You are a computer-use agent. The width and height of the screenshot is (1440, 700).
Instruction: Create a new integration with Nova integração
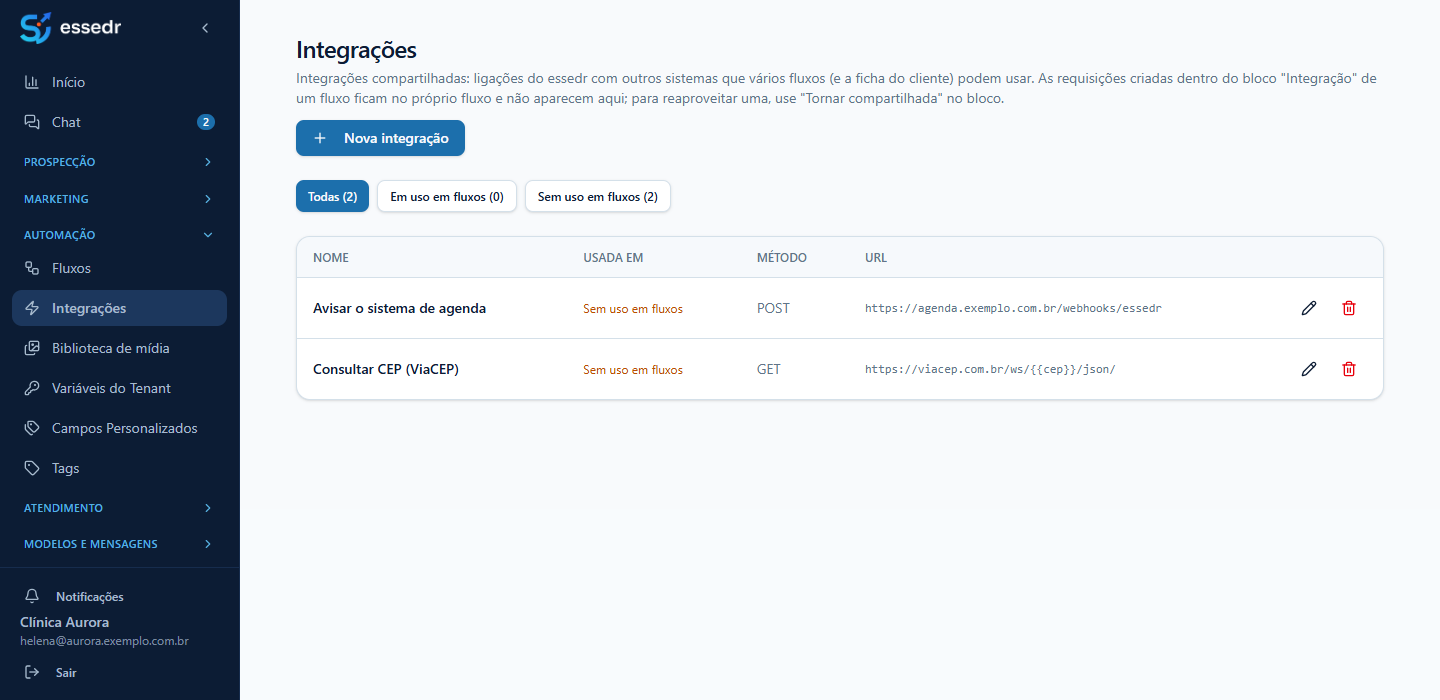[380, 138]
